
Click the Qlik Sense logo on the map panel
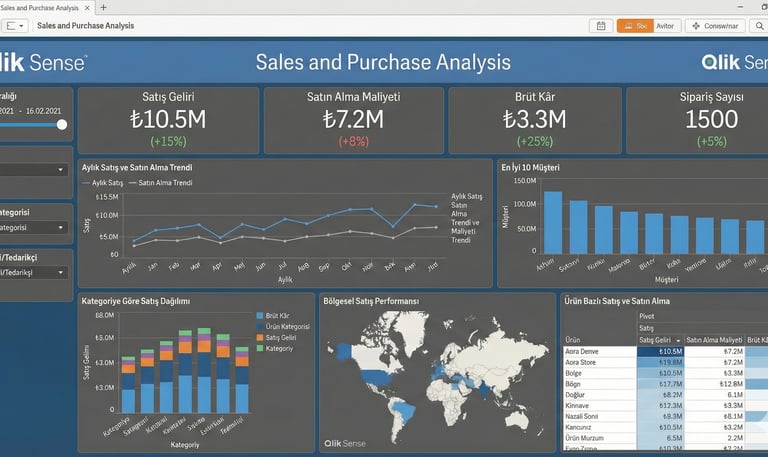[x=345, y=443]
